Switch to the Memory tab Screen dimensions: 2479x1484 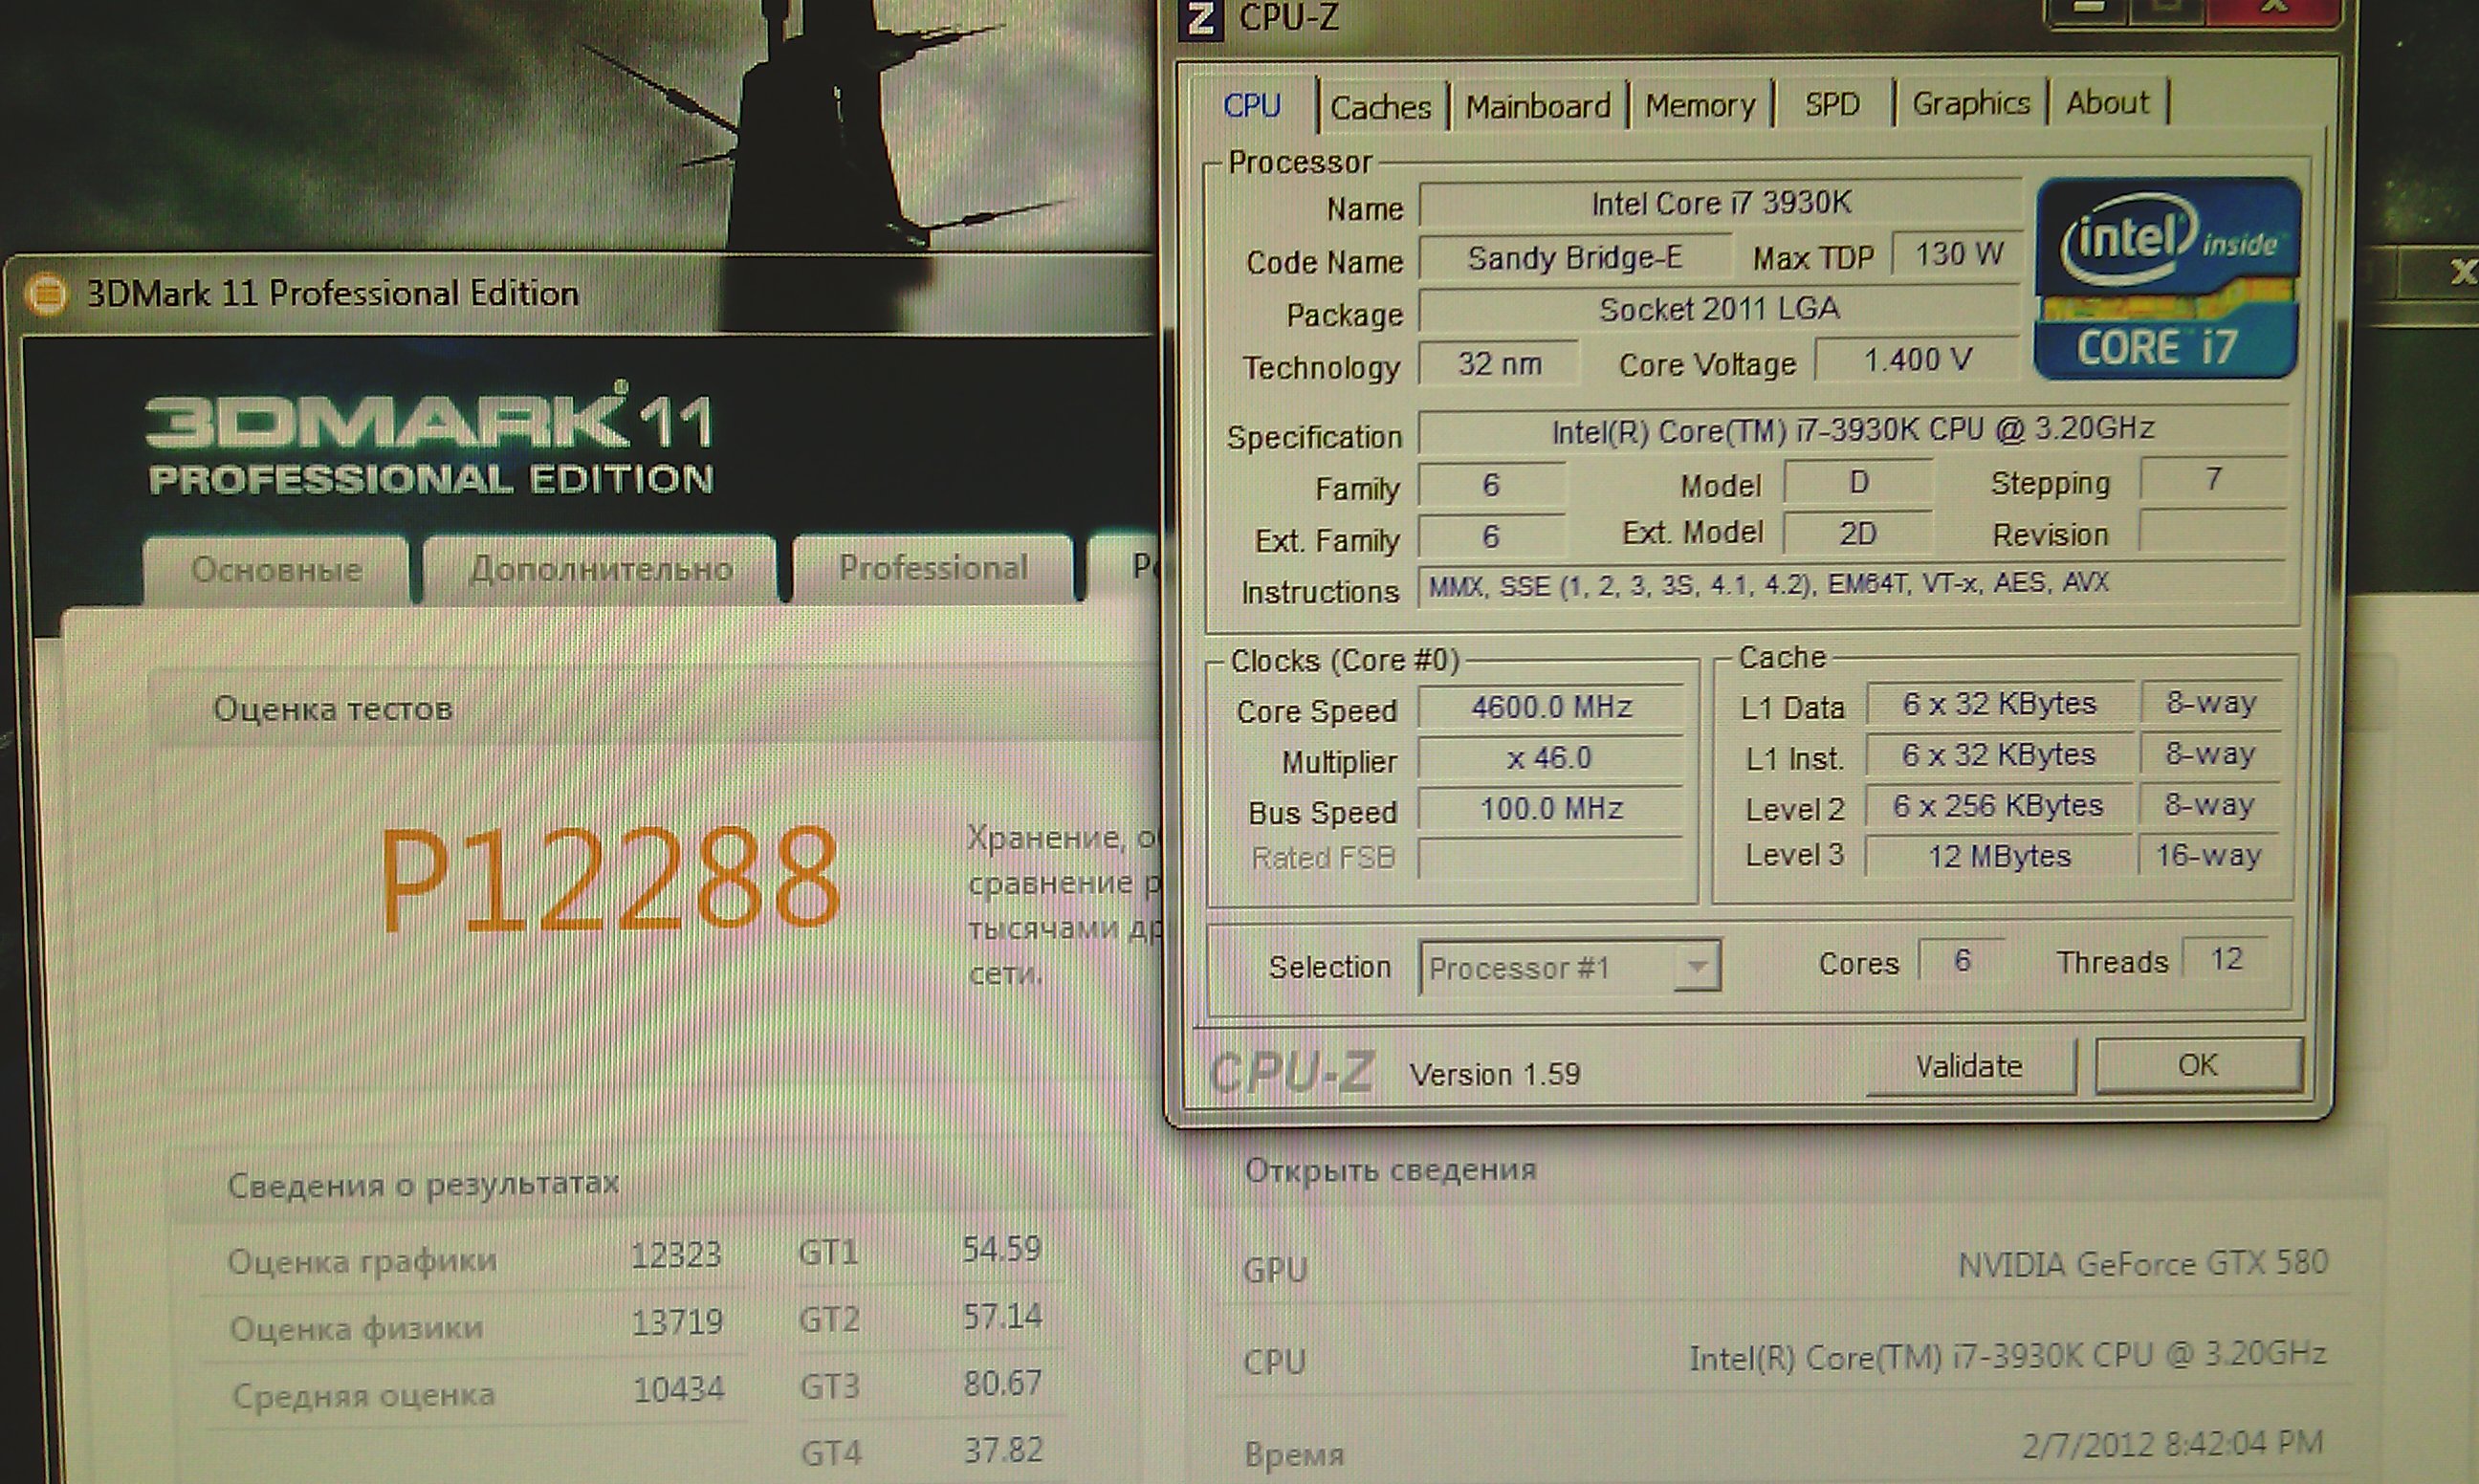point(1700,105)
